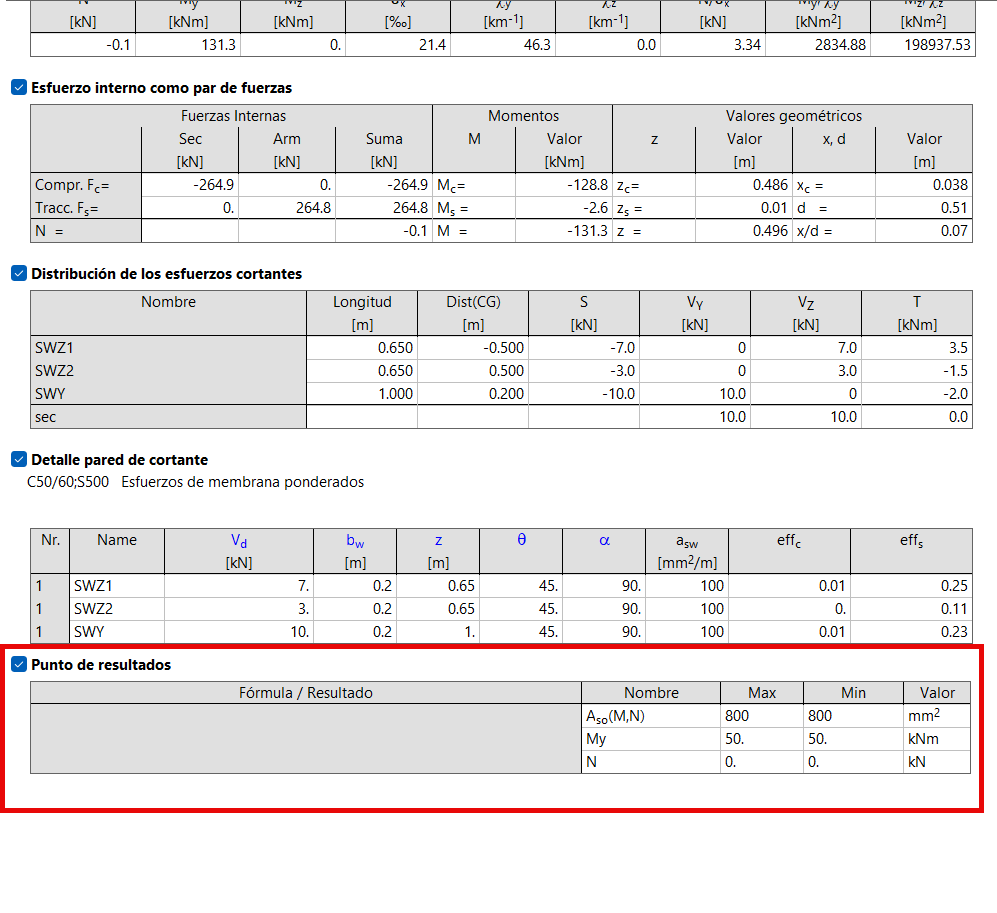Screen dimensions: 997x913
Task: Select the My Max value cell
Action: [761, 739]
